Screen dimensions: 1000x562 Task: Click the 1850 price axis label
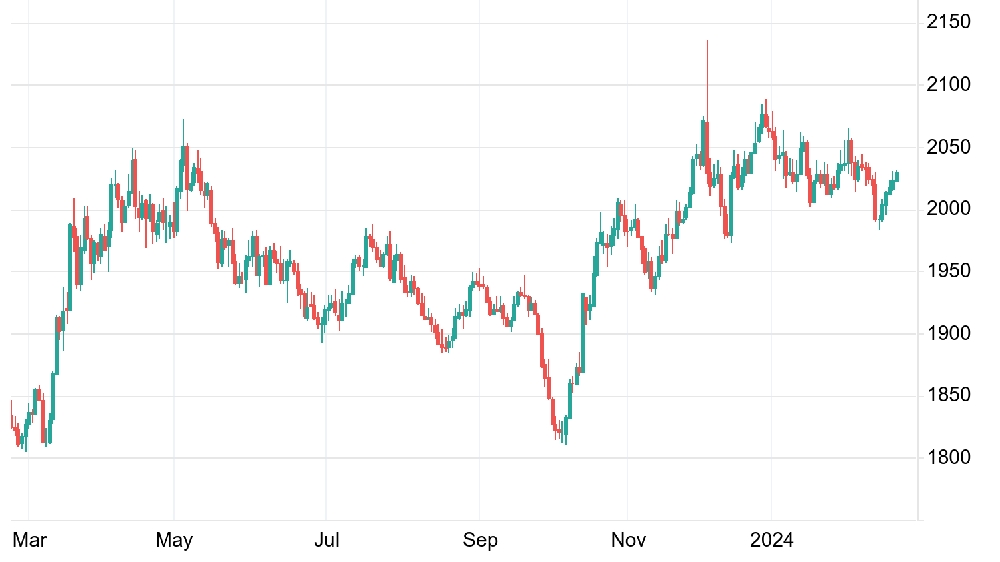(x=948, y=395)
